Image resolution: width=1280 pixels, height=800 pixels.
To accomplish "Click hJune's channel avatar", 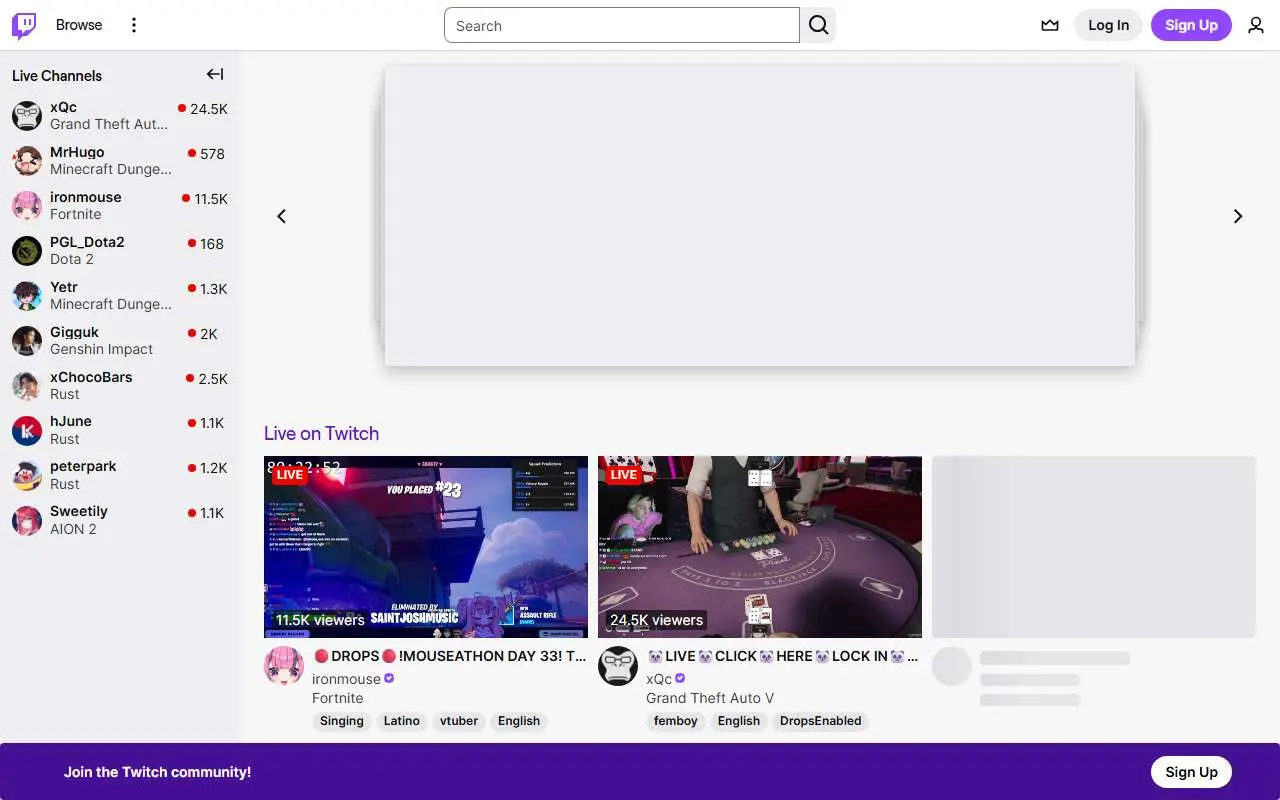I will pos(27,431).
